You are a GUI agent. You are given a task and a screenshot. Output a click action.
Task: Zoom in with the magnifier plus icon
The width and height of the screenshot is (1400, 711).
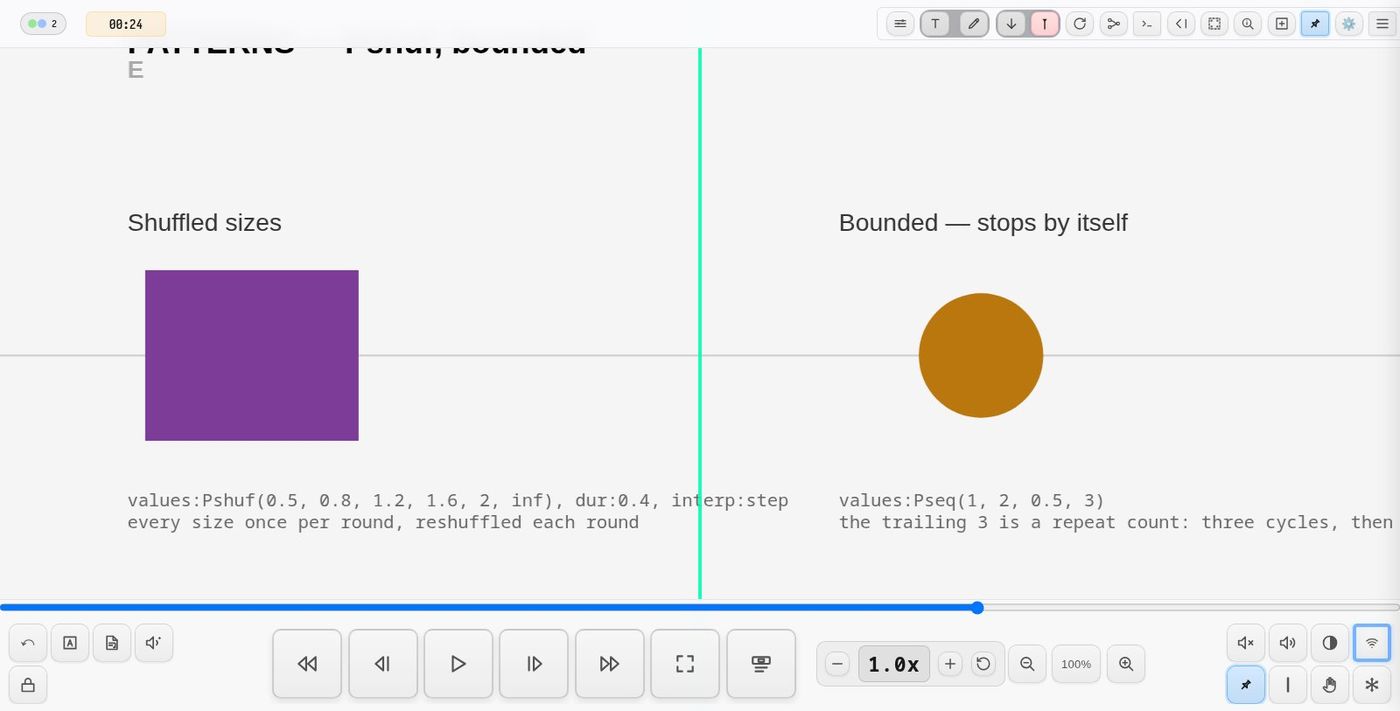click(x=1126, y=664)
